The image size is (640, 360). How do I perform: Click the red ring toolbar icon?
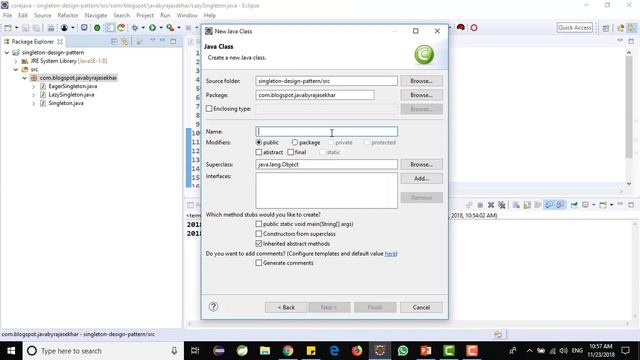[474, 28]
